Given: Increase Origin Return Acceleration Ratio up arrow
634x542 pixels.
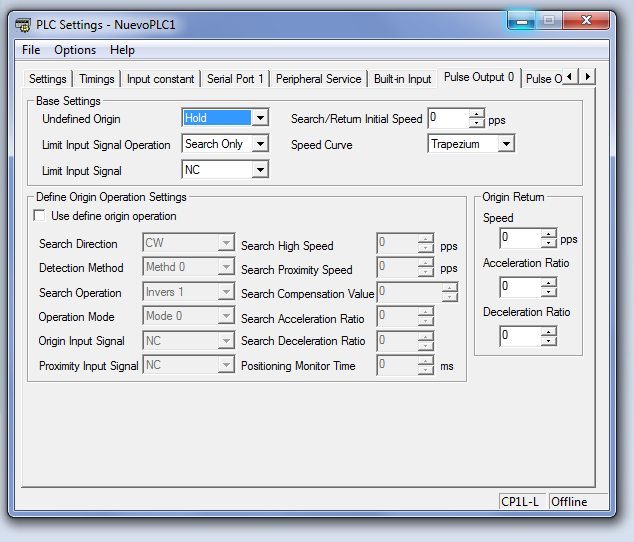Looking at the screenshot, I should [x=549, y=283].
